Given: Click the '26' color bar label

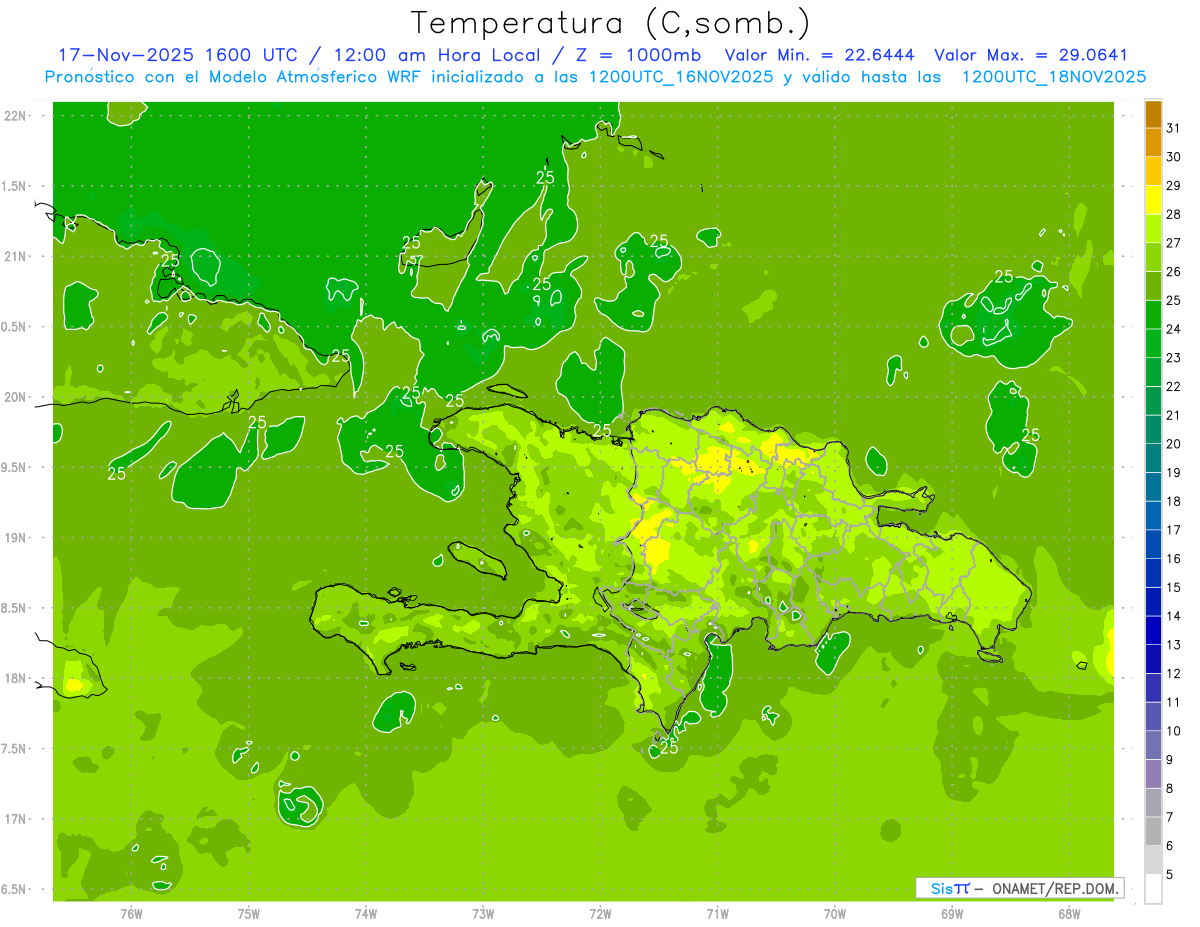Looking at the screenshot, I should [1173, 272].
